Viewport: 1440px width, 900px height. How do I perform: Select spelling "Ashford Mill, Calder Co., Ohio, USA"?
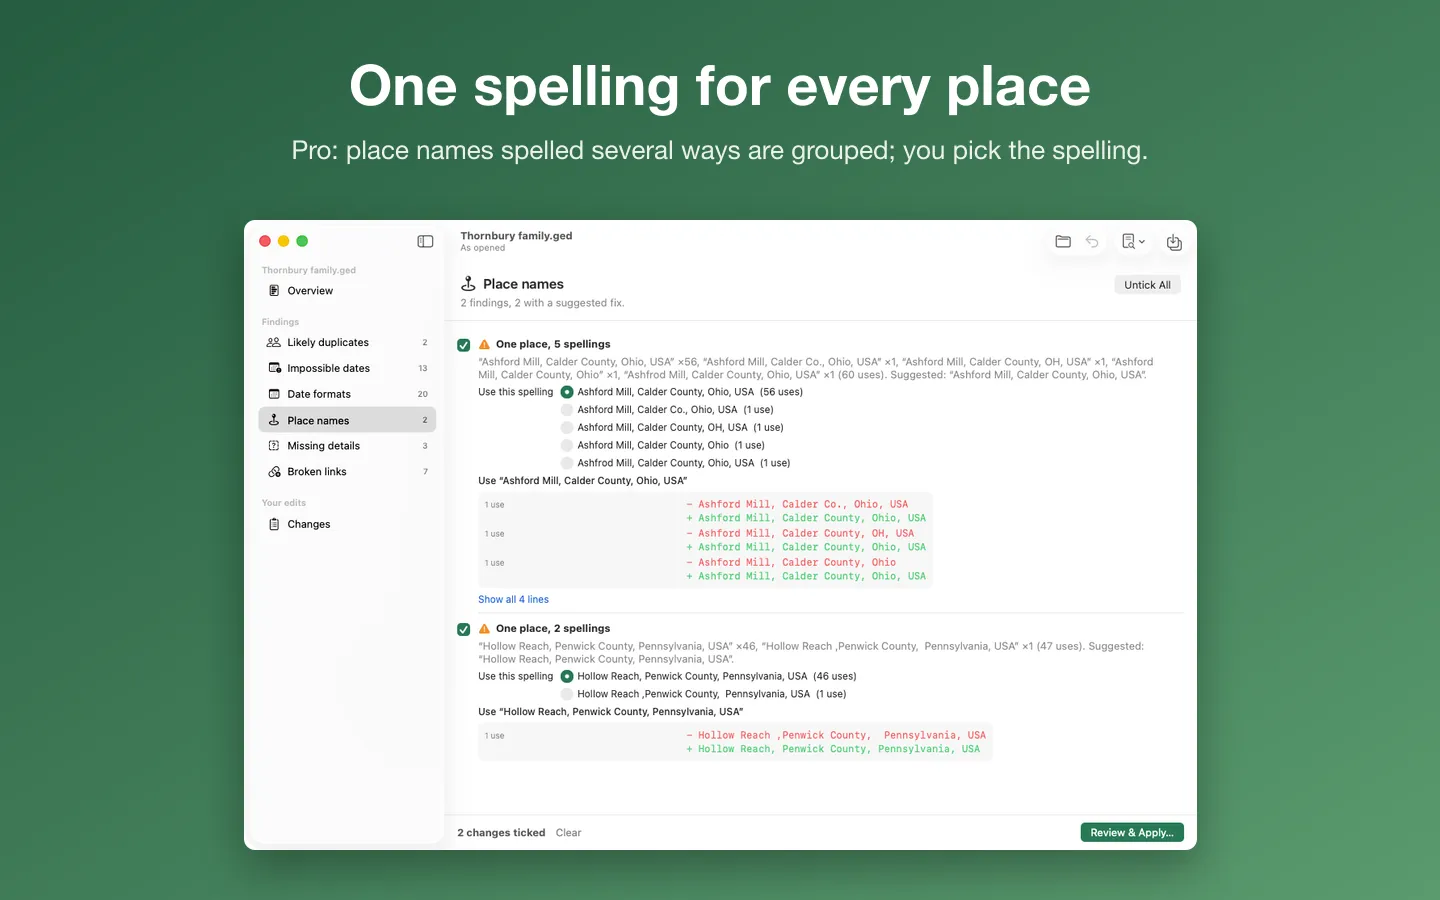click(x=567, y=410)
